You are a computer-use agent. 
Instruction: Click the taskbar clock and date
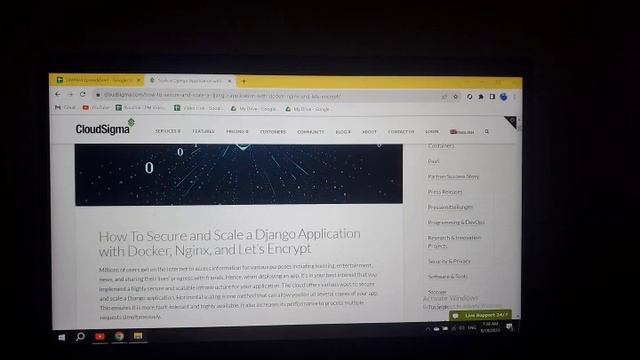click(x=490, y=327)
